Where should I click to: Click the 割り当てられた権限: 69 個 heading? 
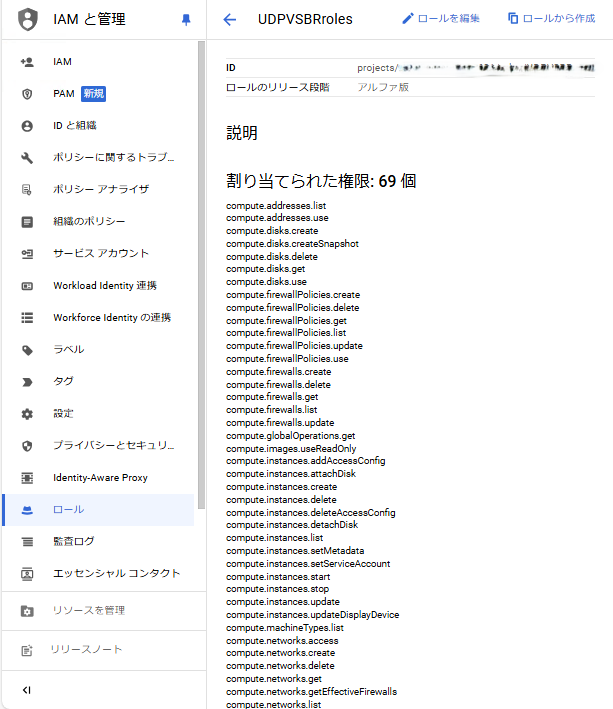(x=321, y=181)
